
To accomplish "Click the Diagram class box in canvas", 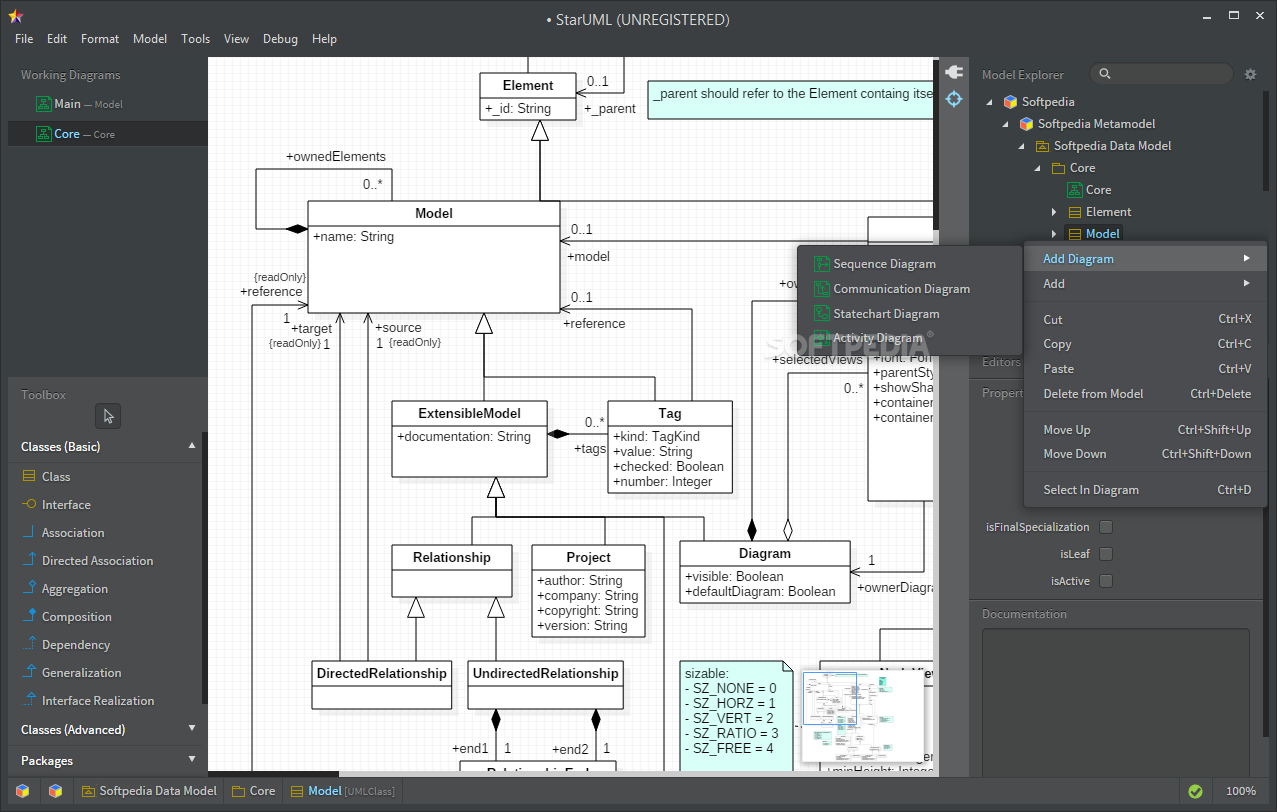I will click(x=765, y=572).
